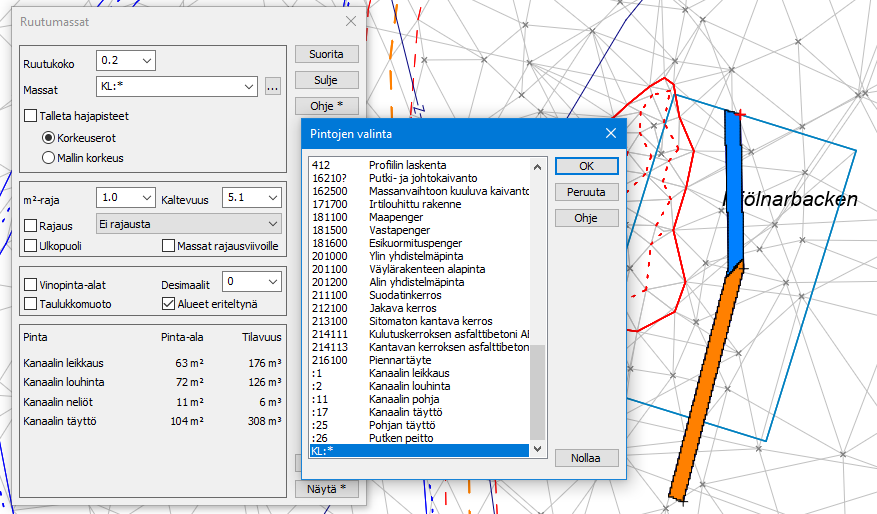The width and height of the screenshot is (877, 514).
Task: Select the Mallin korkeus radio button
Action: [48, 157]
